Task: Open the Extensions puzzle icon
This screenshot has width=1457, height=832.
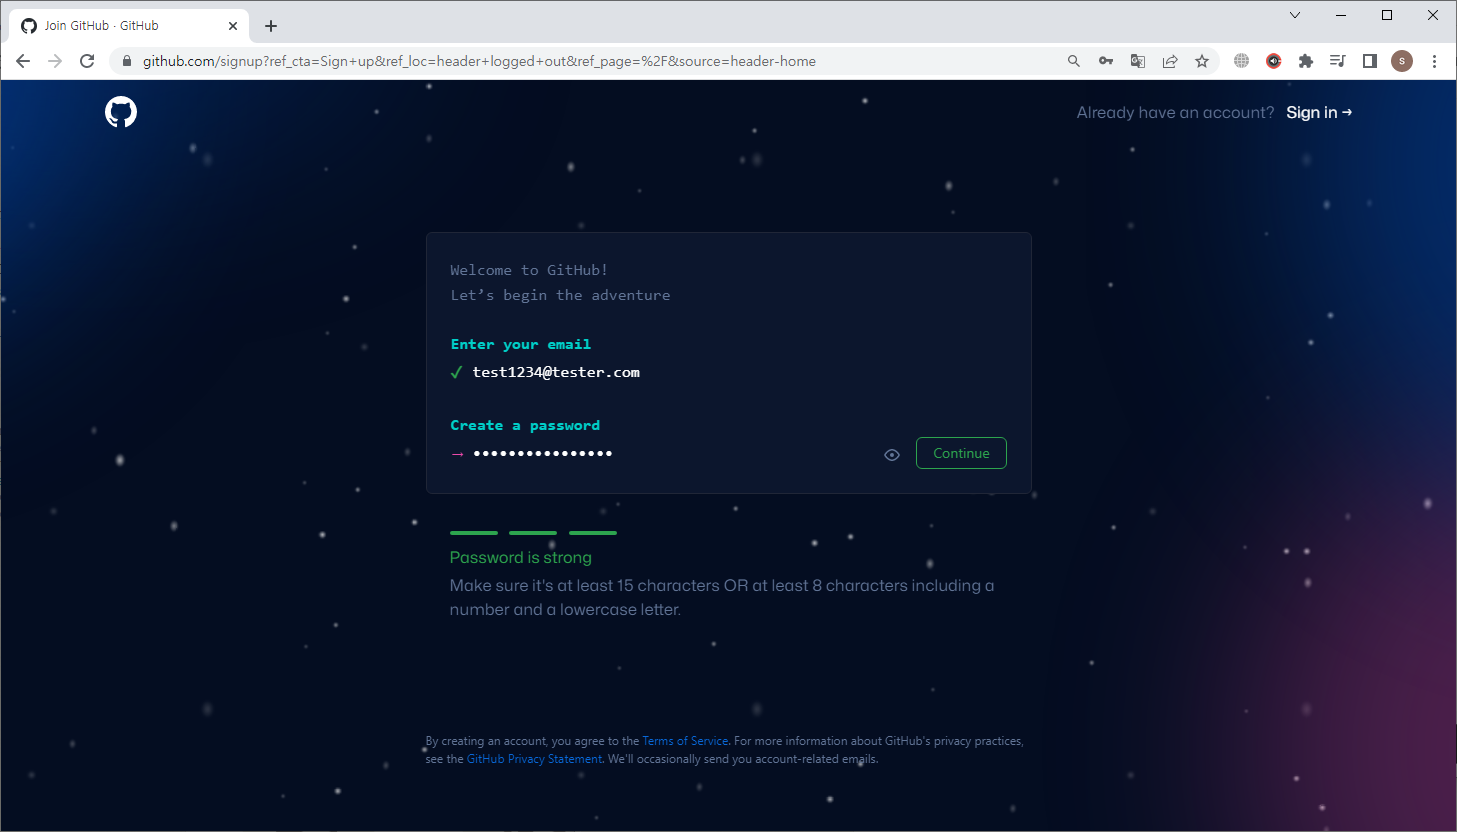Action: click(x=1306, y=61)
